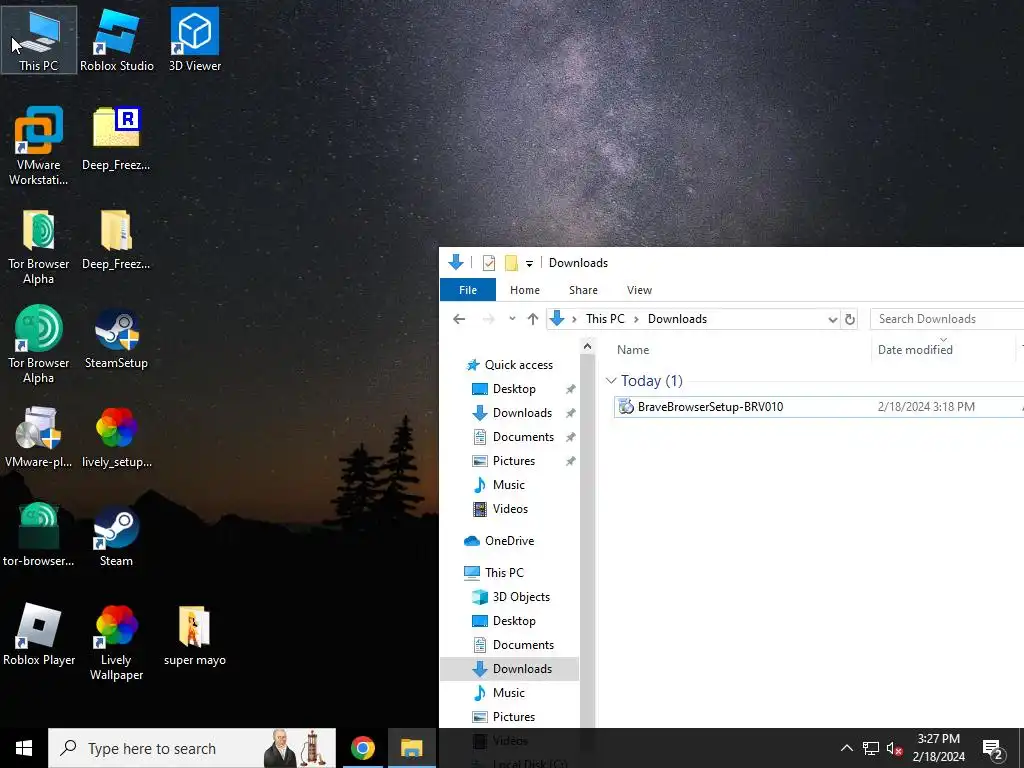Select the Roblox Player desktop shortcut
The image size is (1024, 768).
(x=39, y=635)
